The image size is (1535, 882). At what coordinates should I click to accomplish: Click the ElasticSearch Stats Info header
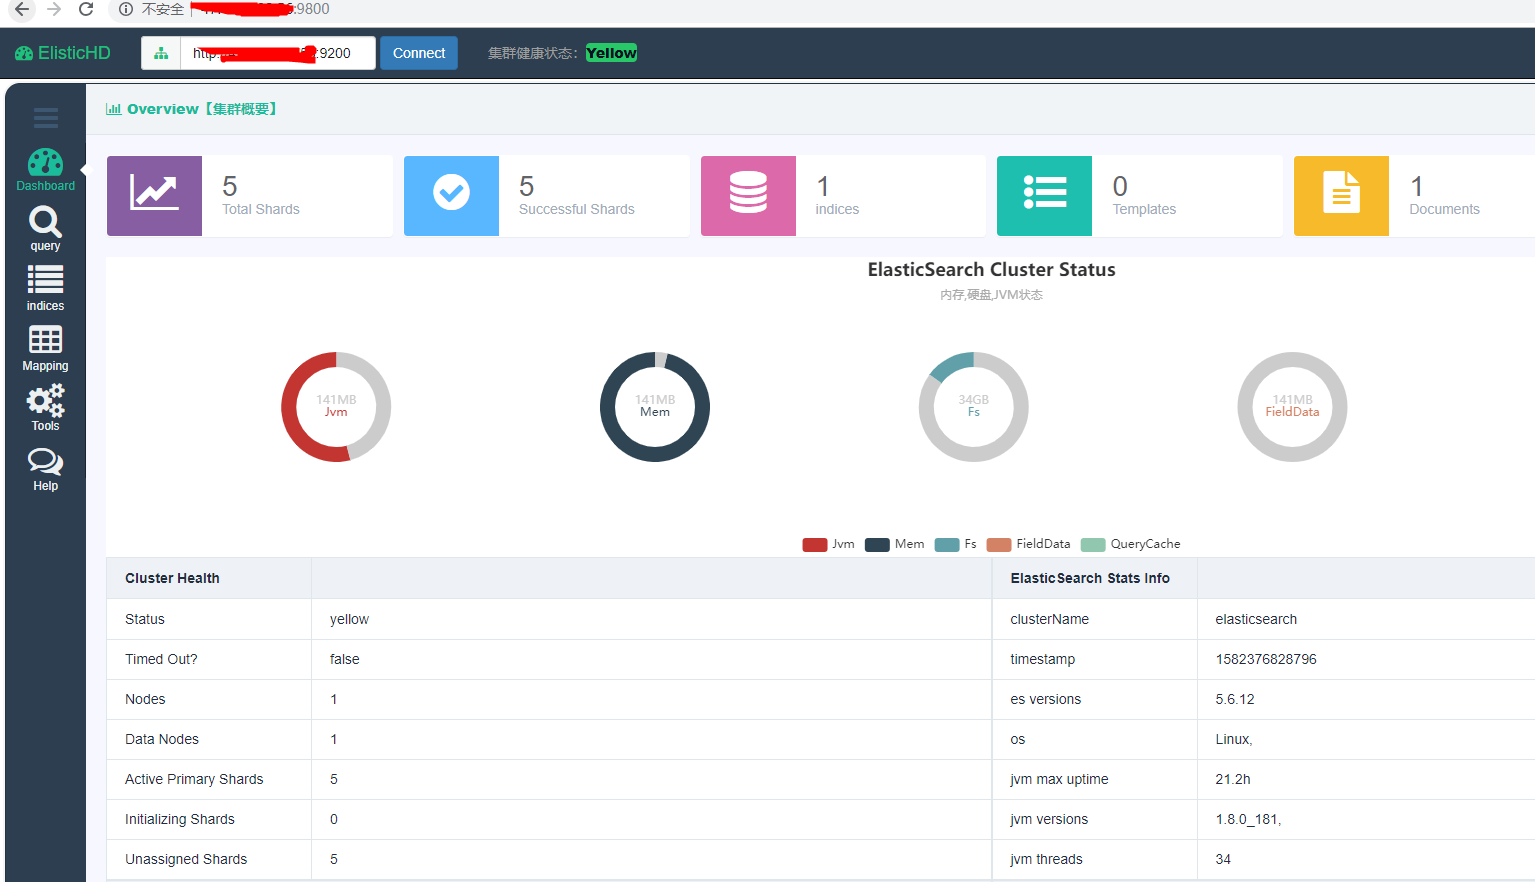coord(1090,578)
